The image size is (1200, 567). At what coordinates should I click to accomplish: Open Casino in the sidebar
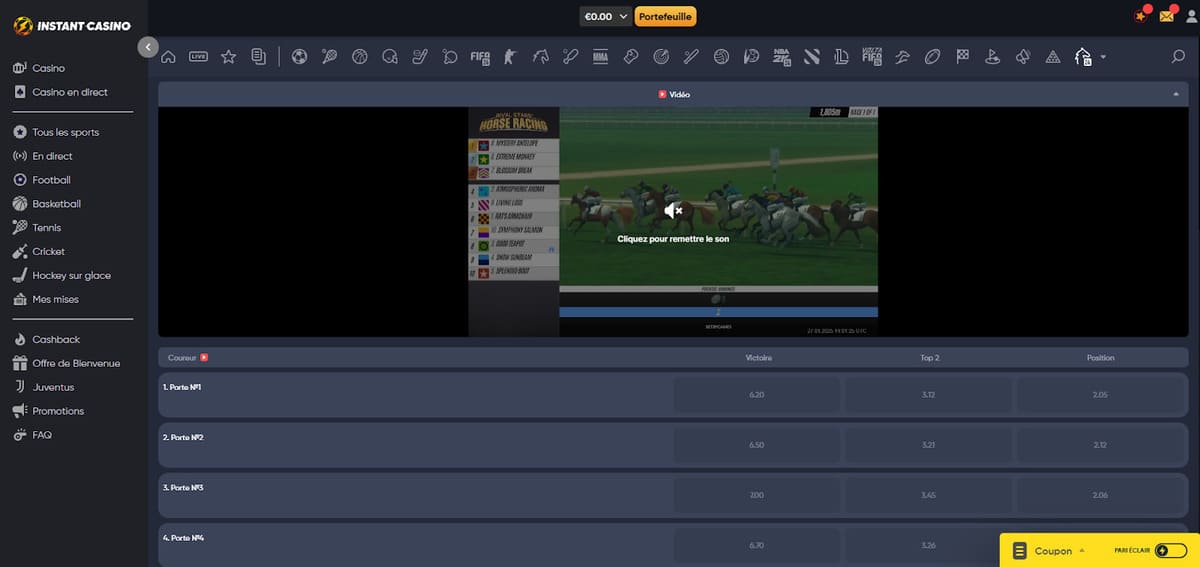pyautogui.click(x=48, y=68)
